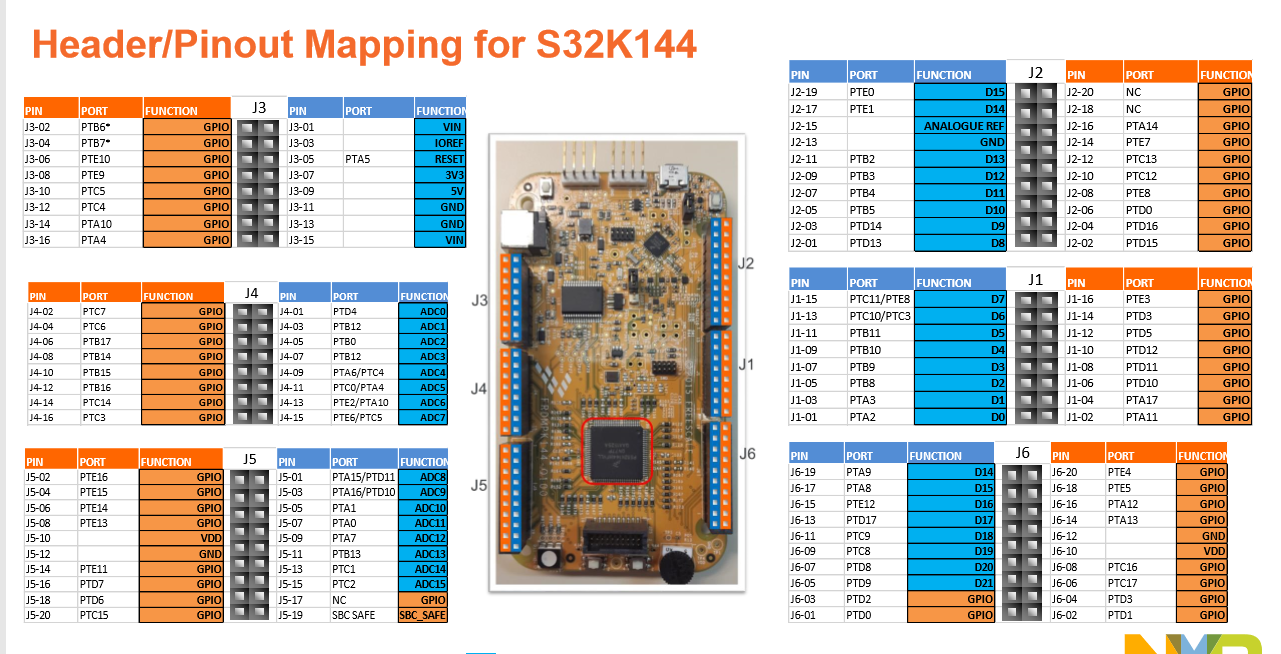Click the highlighted MCU chip on the board photo

click(617, 451)
